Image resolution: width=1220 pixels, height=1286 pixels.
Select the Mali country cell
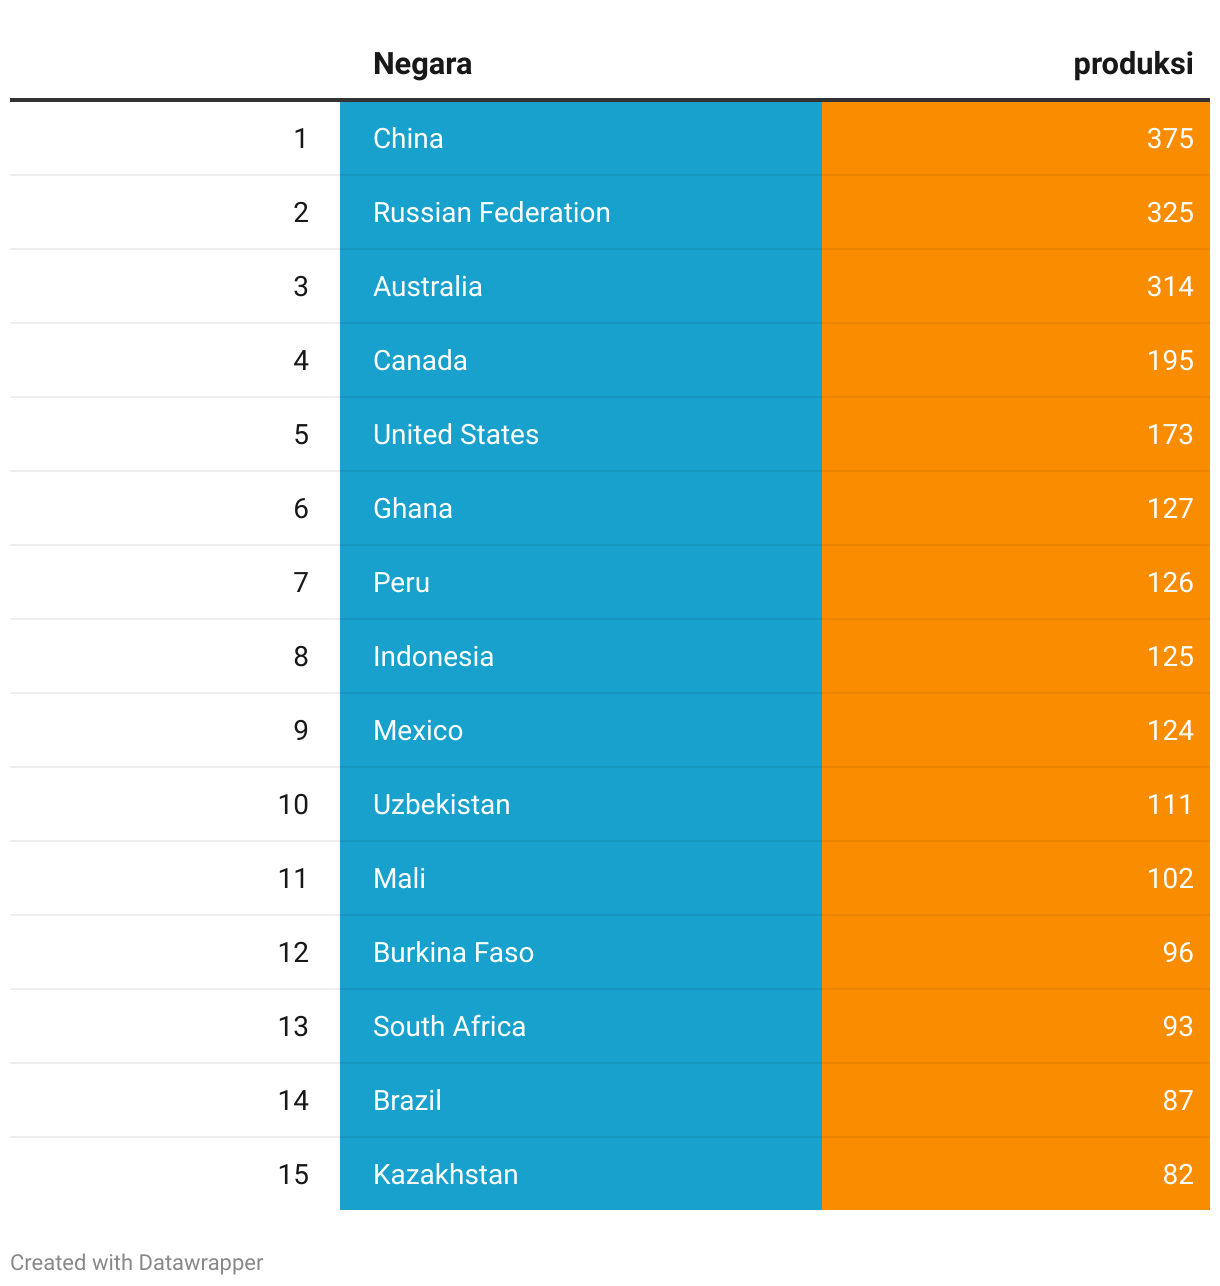(399, 878)
